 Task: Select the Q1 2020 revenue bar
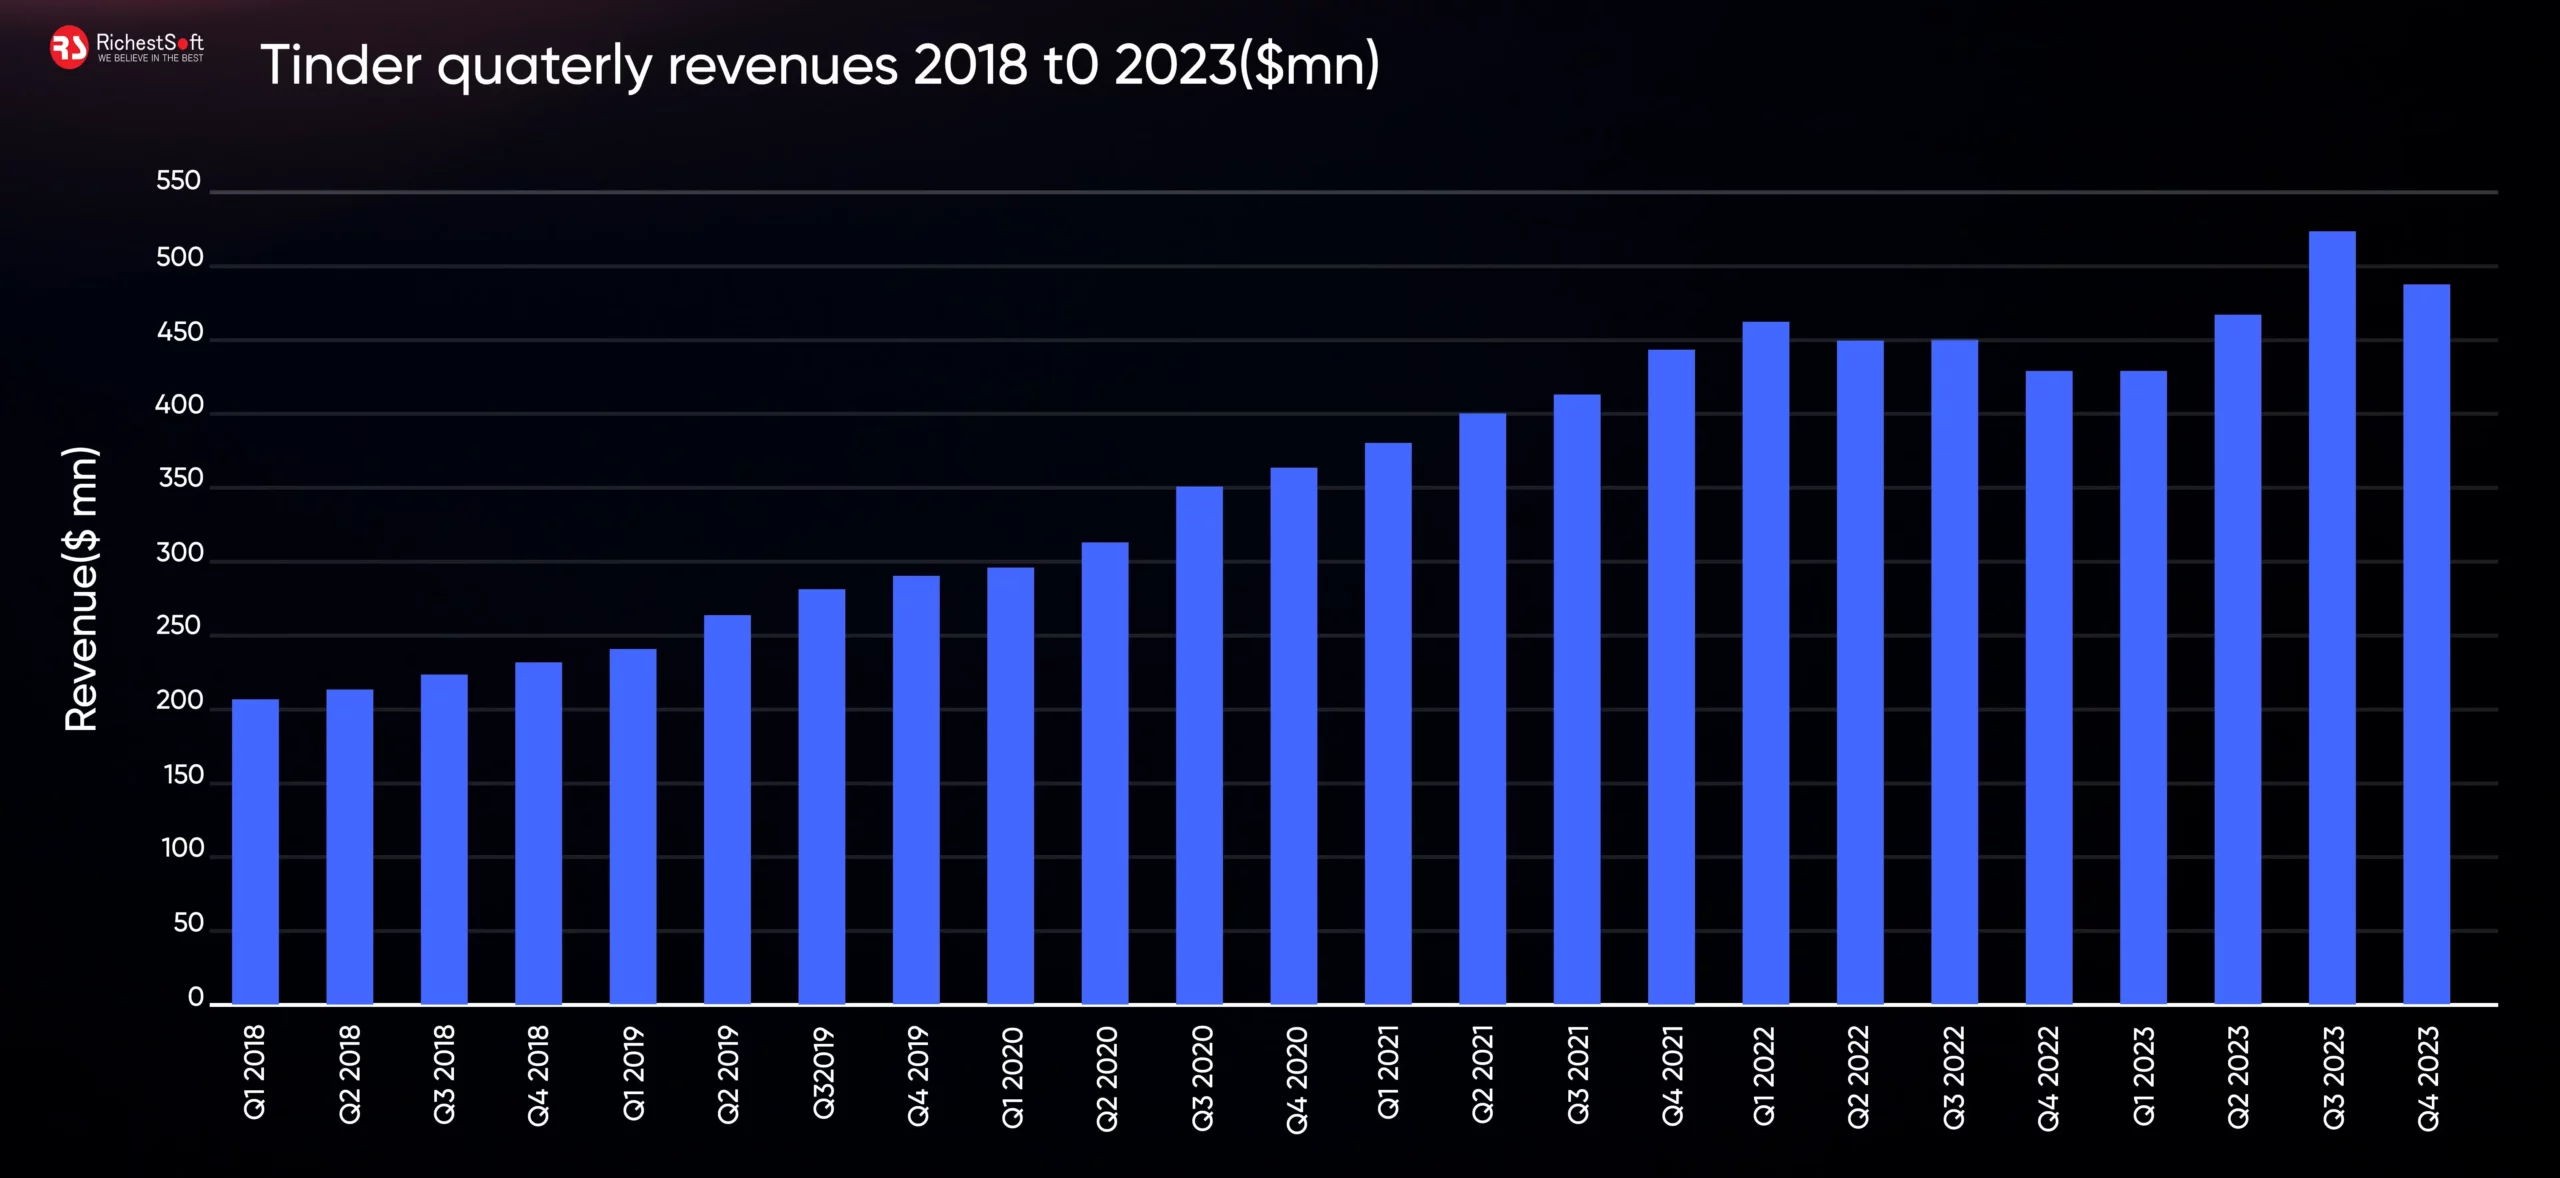click(1010, 786)
